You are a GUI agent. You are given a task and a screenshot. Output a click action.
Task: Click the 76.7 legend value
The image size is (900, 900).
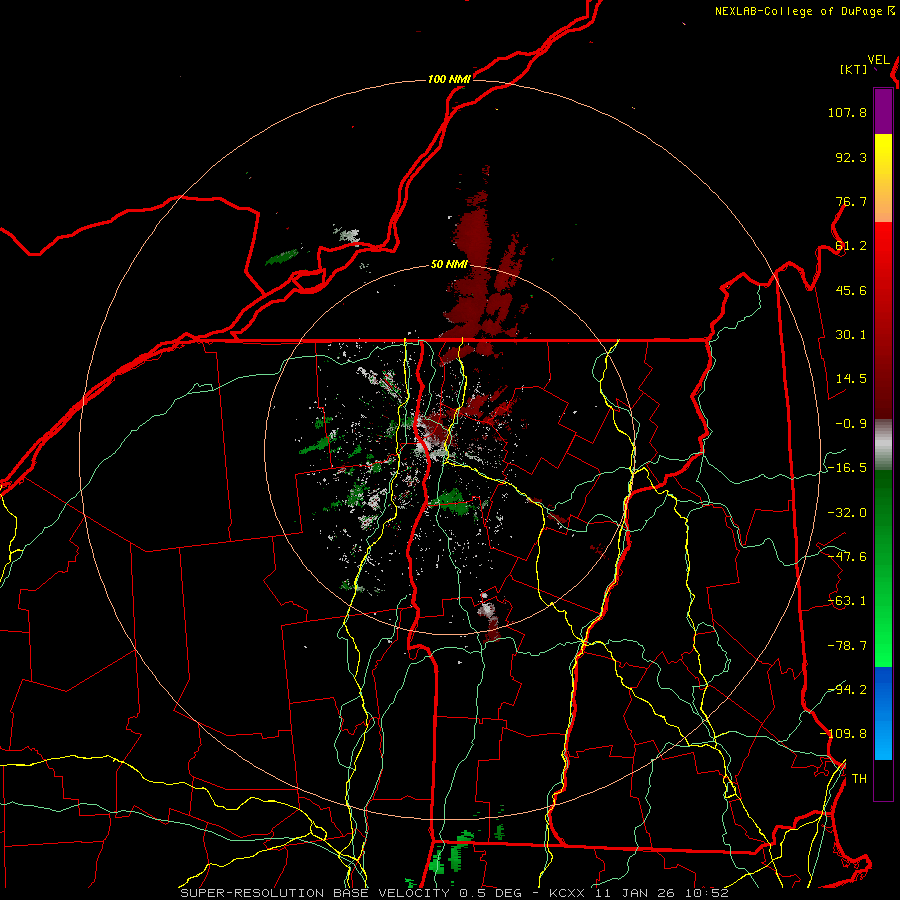pyautogui.click(x=851, y=201)
